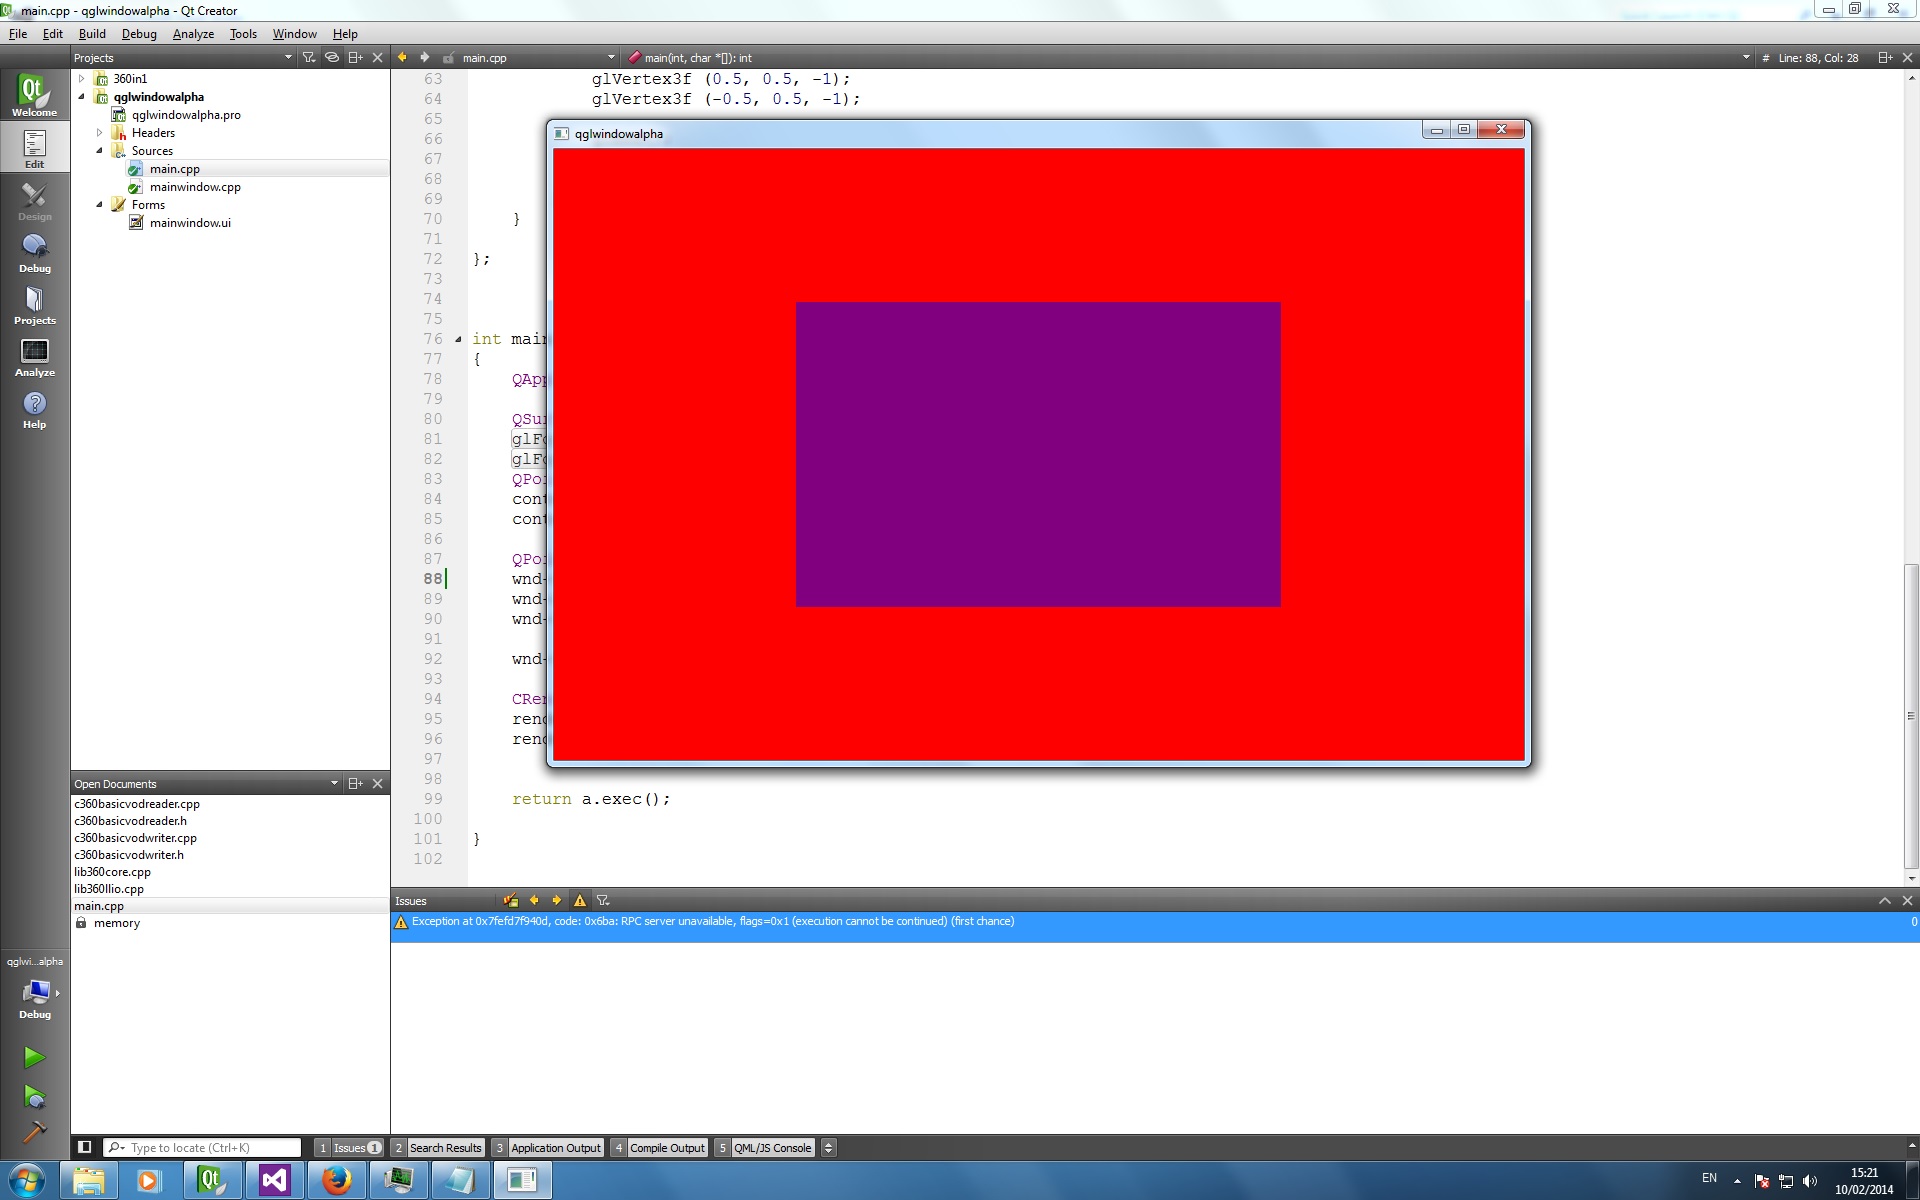Build project with the hammer icon
The image size is (1920, 1200).
point(34,1132)
